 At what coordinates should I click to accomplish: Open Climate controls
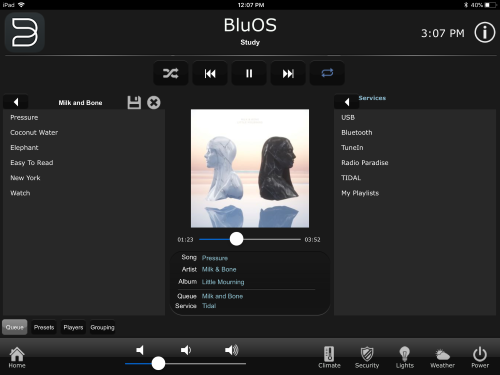(329, 357)
